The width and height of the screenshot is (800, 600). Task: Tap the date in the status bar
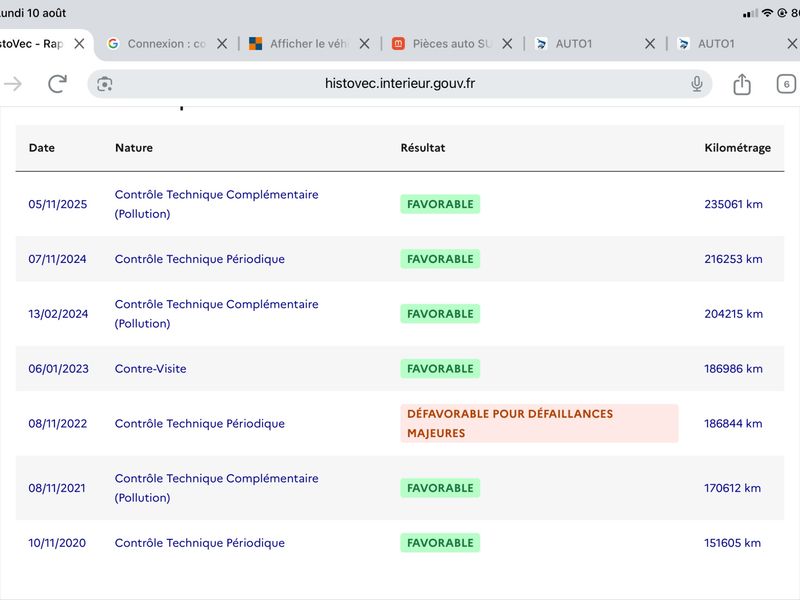point(33,13)
